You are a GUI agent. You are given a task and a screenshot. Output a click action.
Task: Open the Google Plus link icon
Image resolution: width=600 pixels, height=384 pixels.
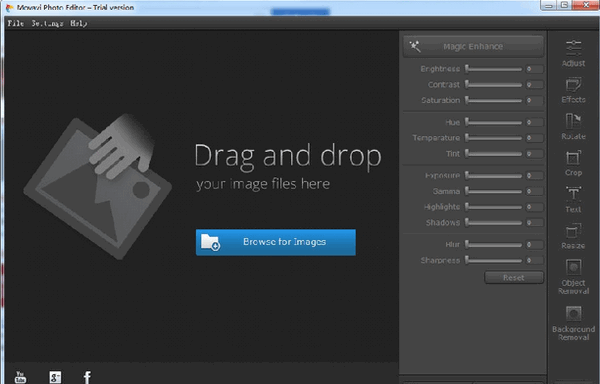pyautogui.click(x=55, y=377)
